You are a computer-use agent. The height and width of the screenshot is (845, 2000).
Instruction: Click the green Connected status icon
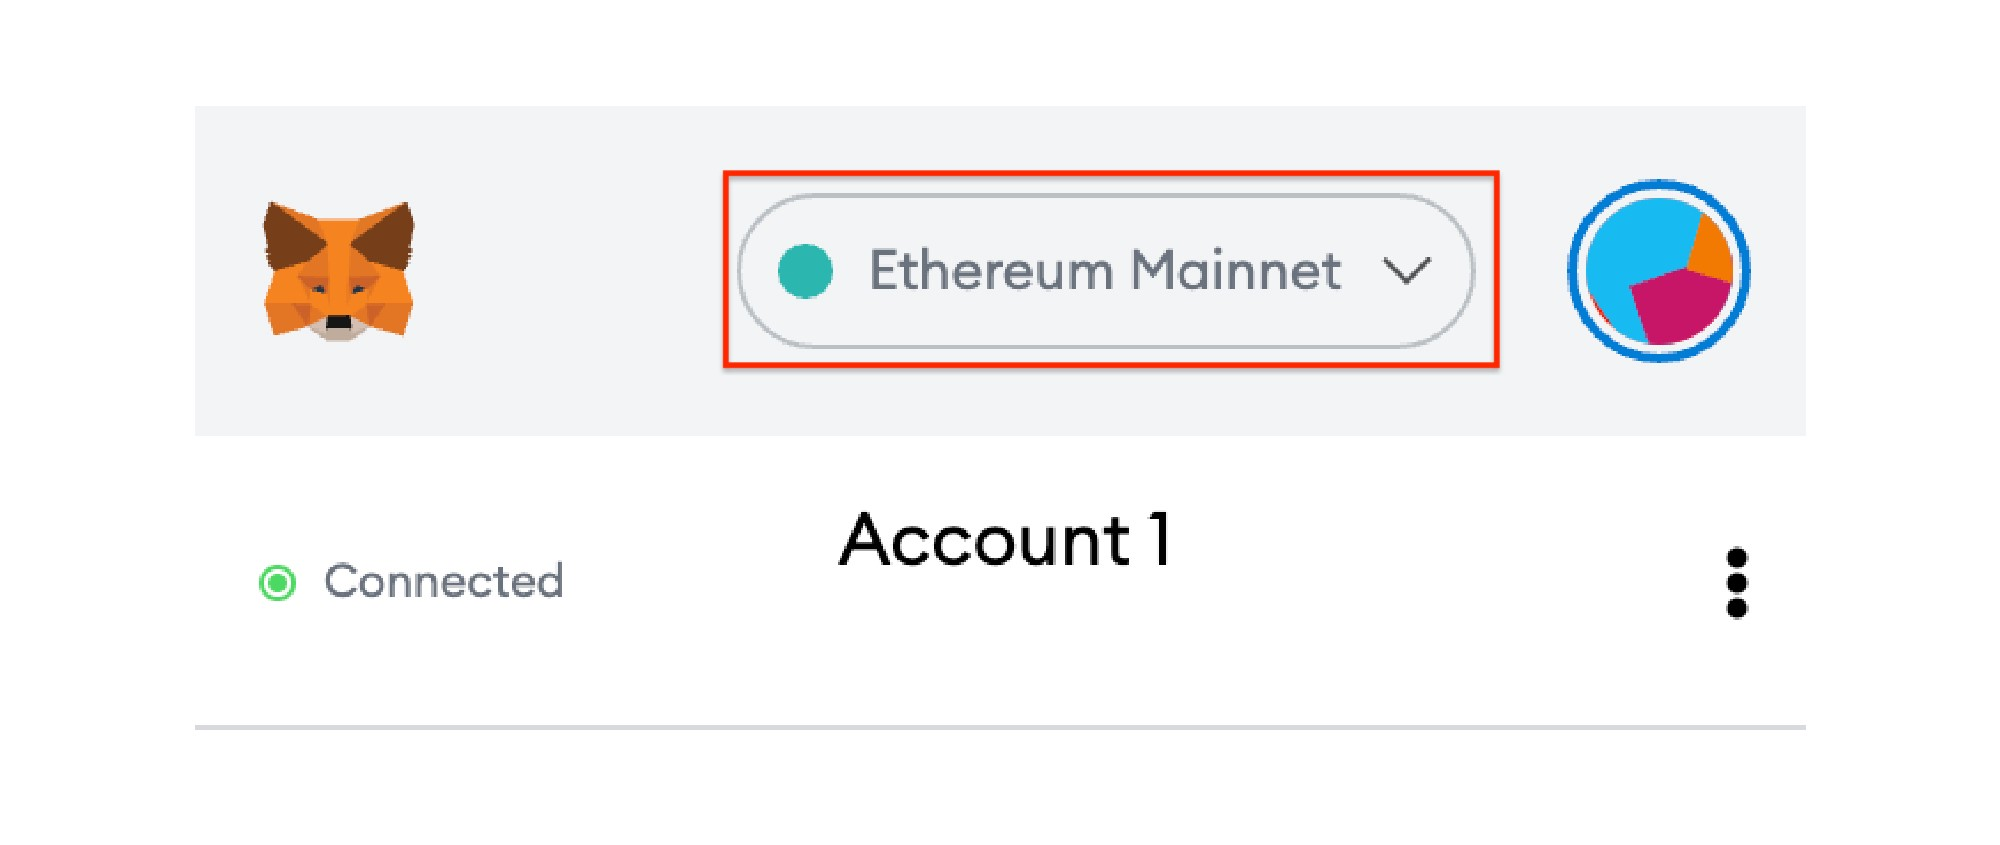(x=277, y=583)
